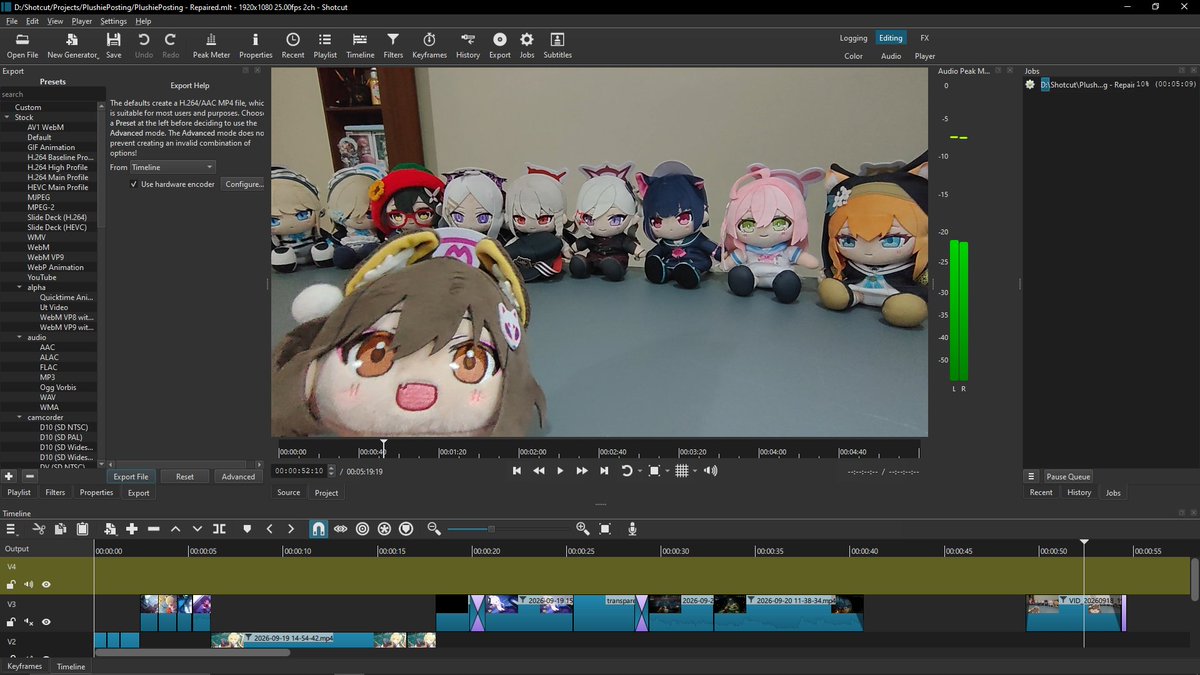Open the From Timeline dropdown
1200x675 pixels.
173,167
